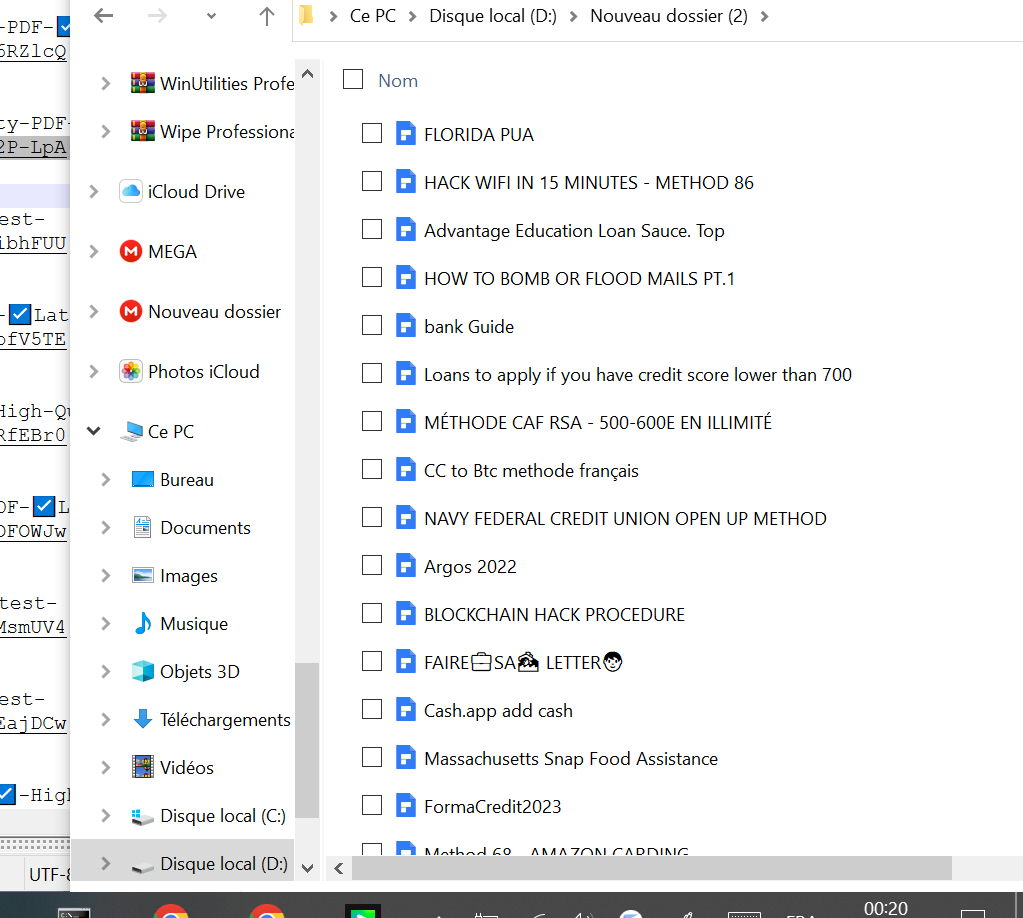Select the Argos 2022 file name
This screenshot has width=1023, height=918.
[470, 567]
